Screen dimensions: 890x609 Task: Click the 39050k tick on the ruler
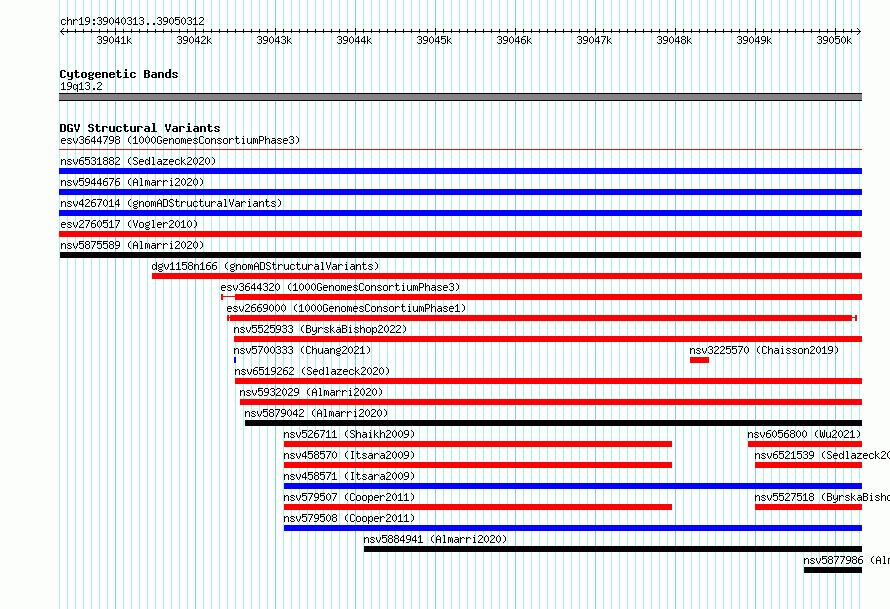pyautogui.click(x=835, y=32)
